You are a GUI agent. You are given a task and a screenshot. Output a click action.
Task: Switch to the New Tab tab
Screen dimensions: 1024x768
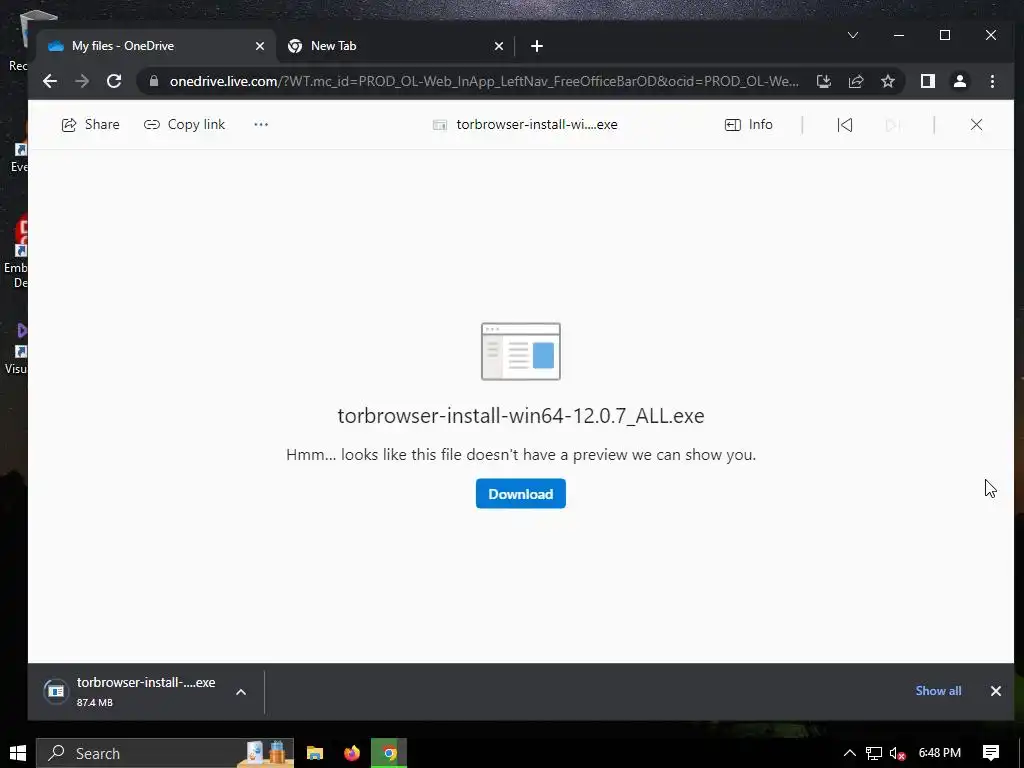click(395, 46)
